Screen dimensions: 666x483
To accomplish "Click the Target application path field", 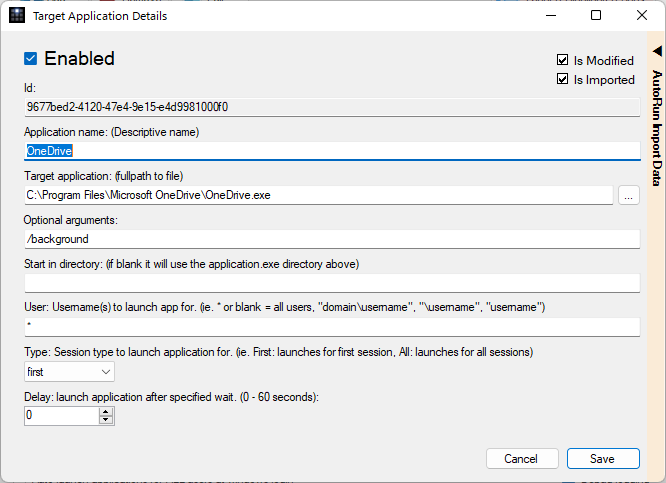I will (318, 195).
